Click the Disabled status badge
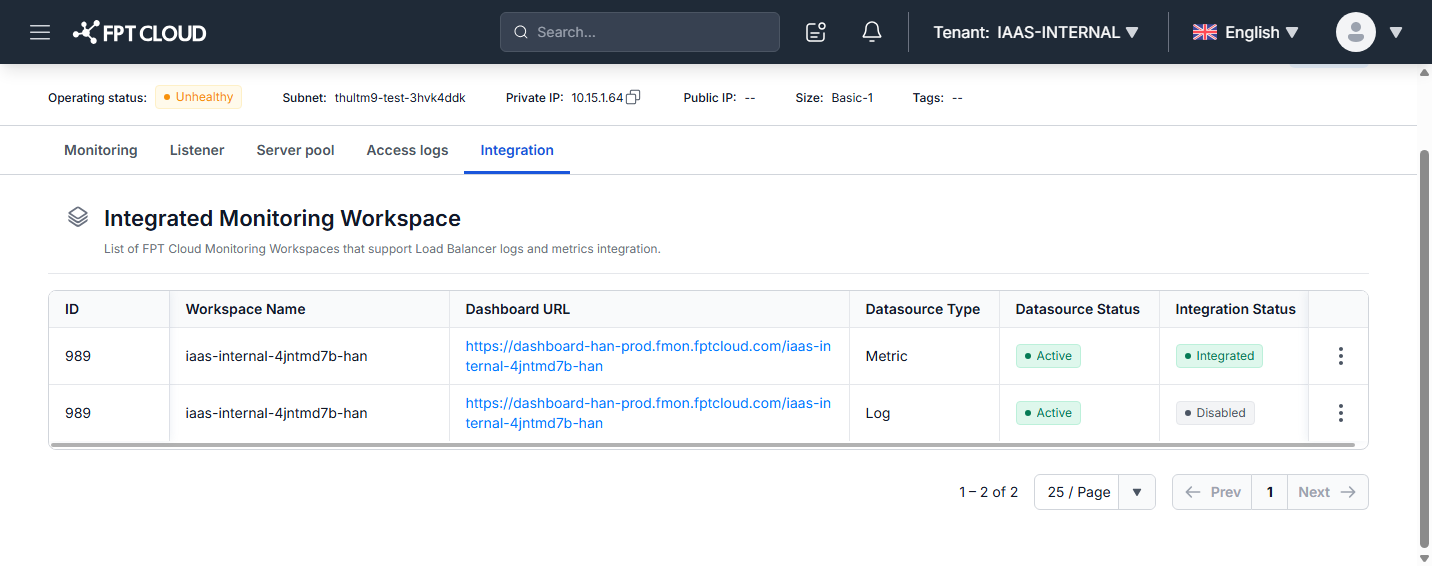Viewport: 1432px width, 566px height. tap(1215, 413)
